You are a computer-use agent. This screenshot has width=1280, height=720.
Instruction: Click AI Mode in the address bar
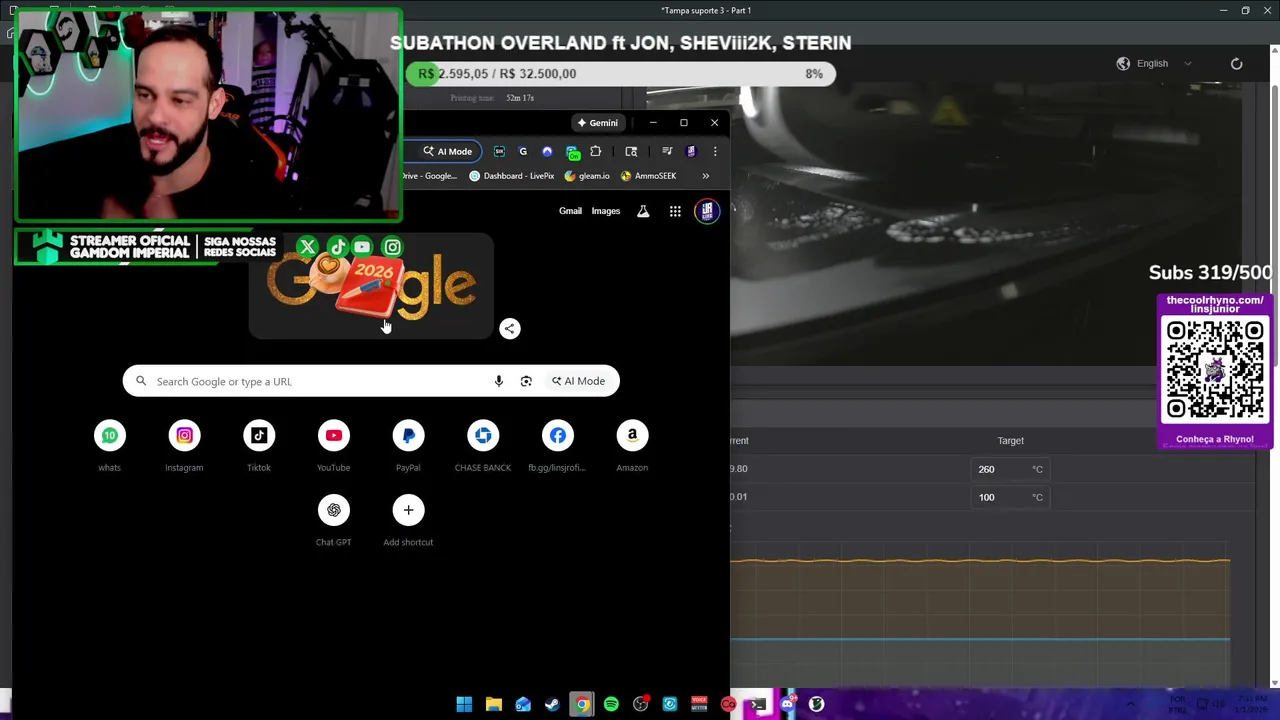[x=447, y=152]
